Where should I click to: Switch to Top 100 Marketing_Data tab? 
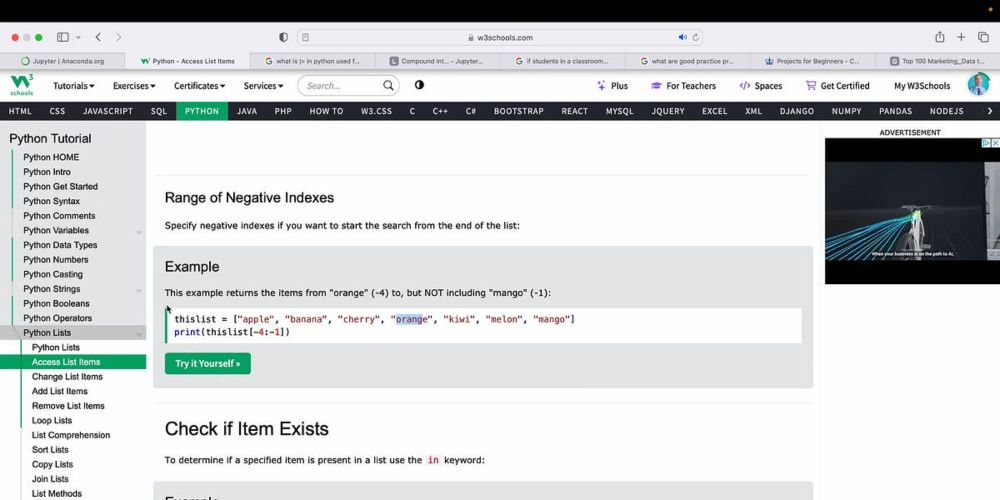coord(938,61)
